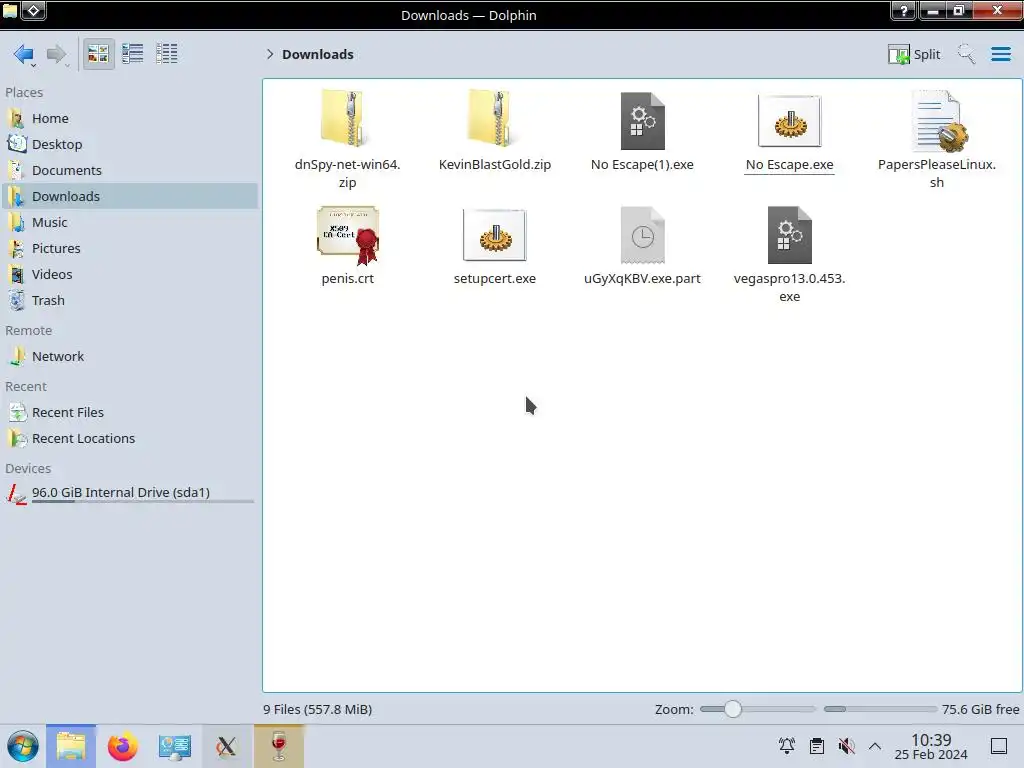Viewport: 1024px width, 768px height.
Task: Open Documents in Places
Action: (129, 170)
